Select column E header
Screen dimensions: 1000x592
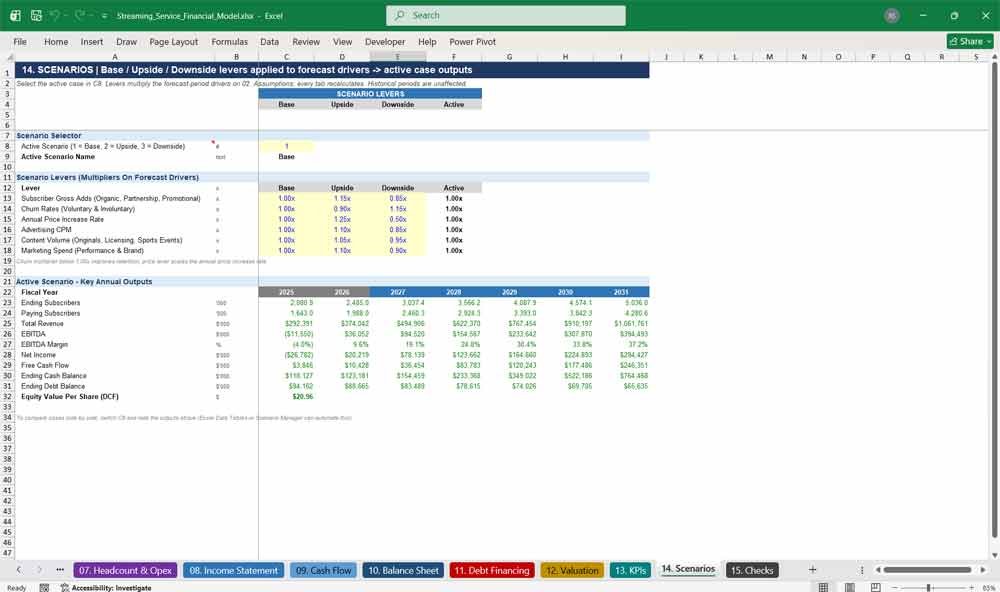[x=397, y=57]
